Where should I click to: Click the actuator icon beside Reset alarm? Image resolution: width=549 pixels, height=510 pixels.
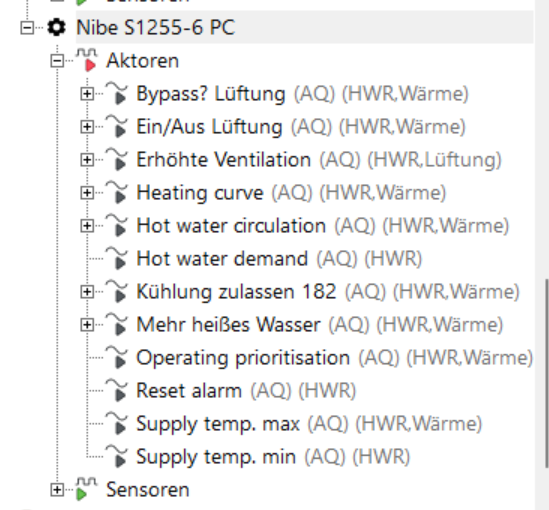tap(117, 390)
